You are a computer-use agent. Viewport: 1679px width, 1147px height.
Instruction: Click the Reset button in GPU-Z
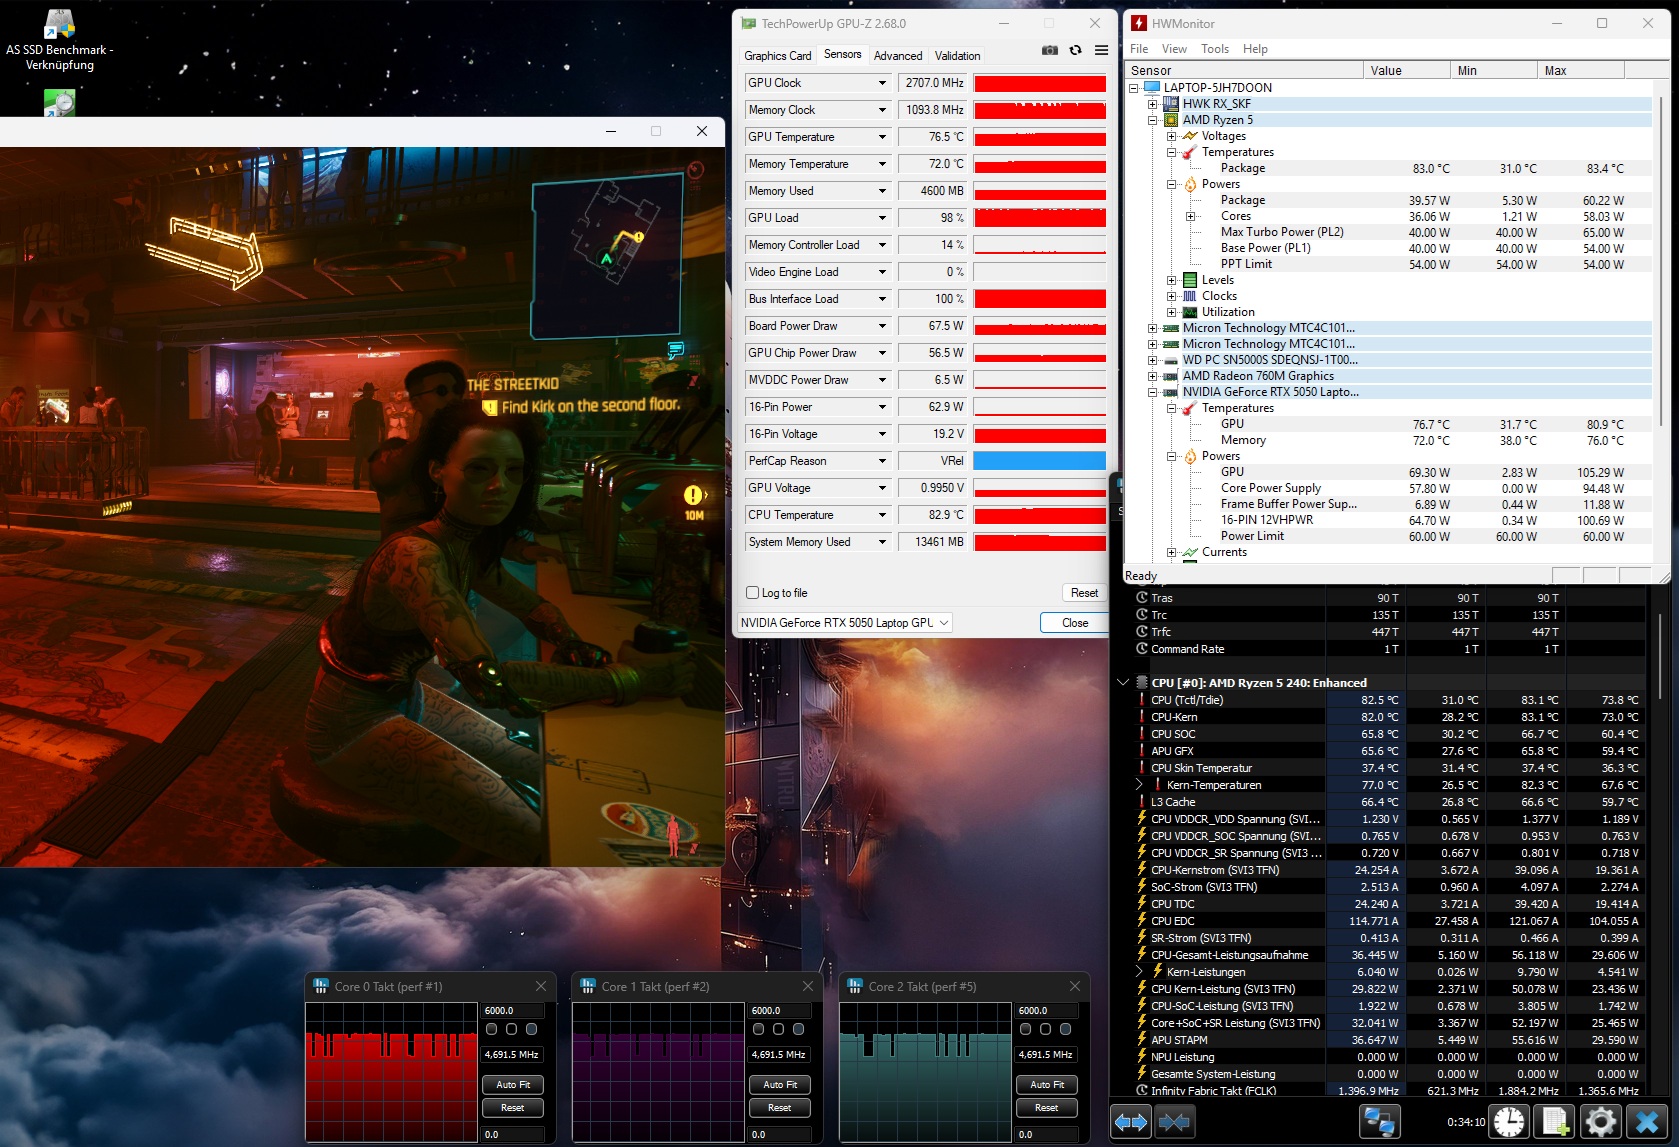[1084, 593]
